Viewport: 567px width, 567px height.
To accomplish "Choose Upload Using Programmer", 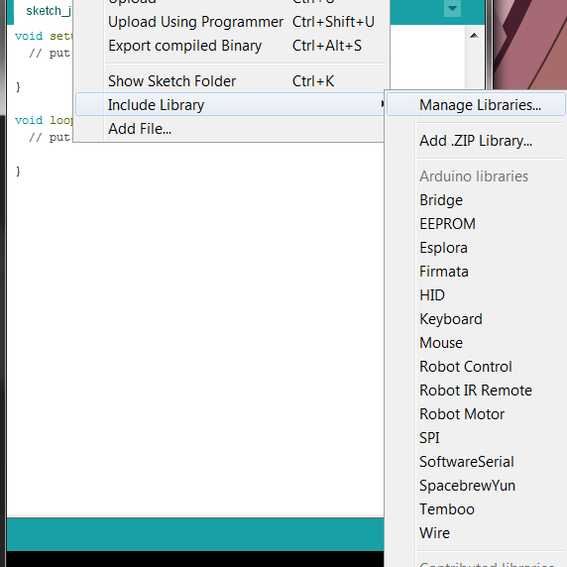I will coord(230,22).
